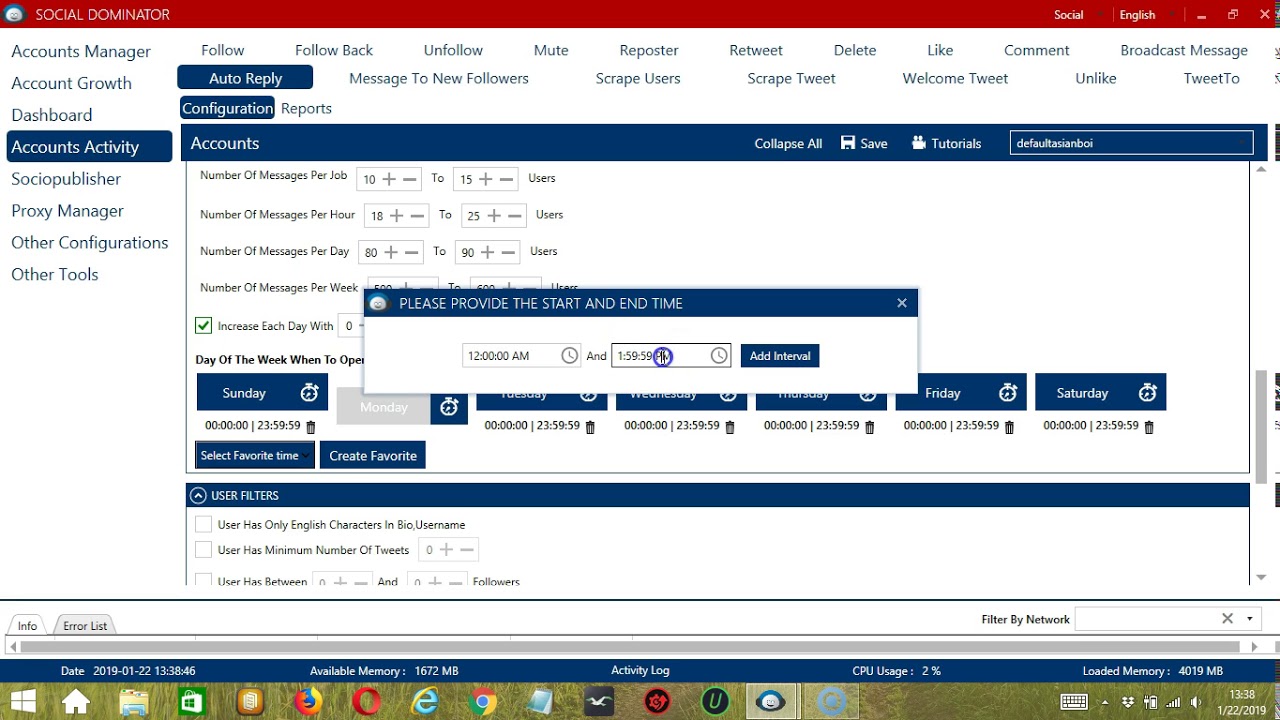
Task: Increase minimum number of tweets value
Action: point(446,550)
